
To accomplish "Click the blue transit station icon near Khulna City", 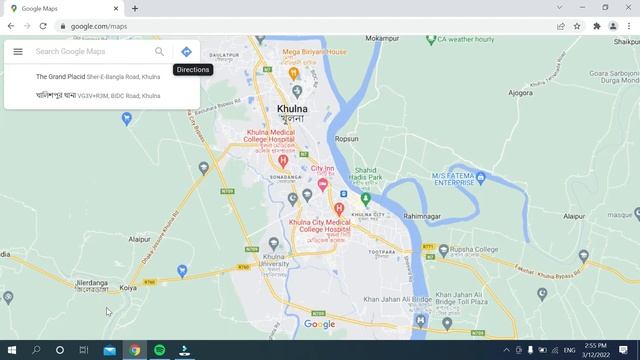I will (344, 194).
